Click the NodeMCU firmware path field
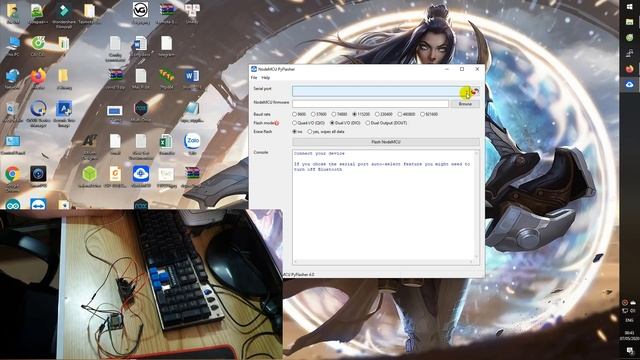The height and width of the screenshot is (360, 640). 370,104
